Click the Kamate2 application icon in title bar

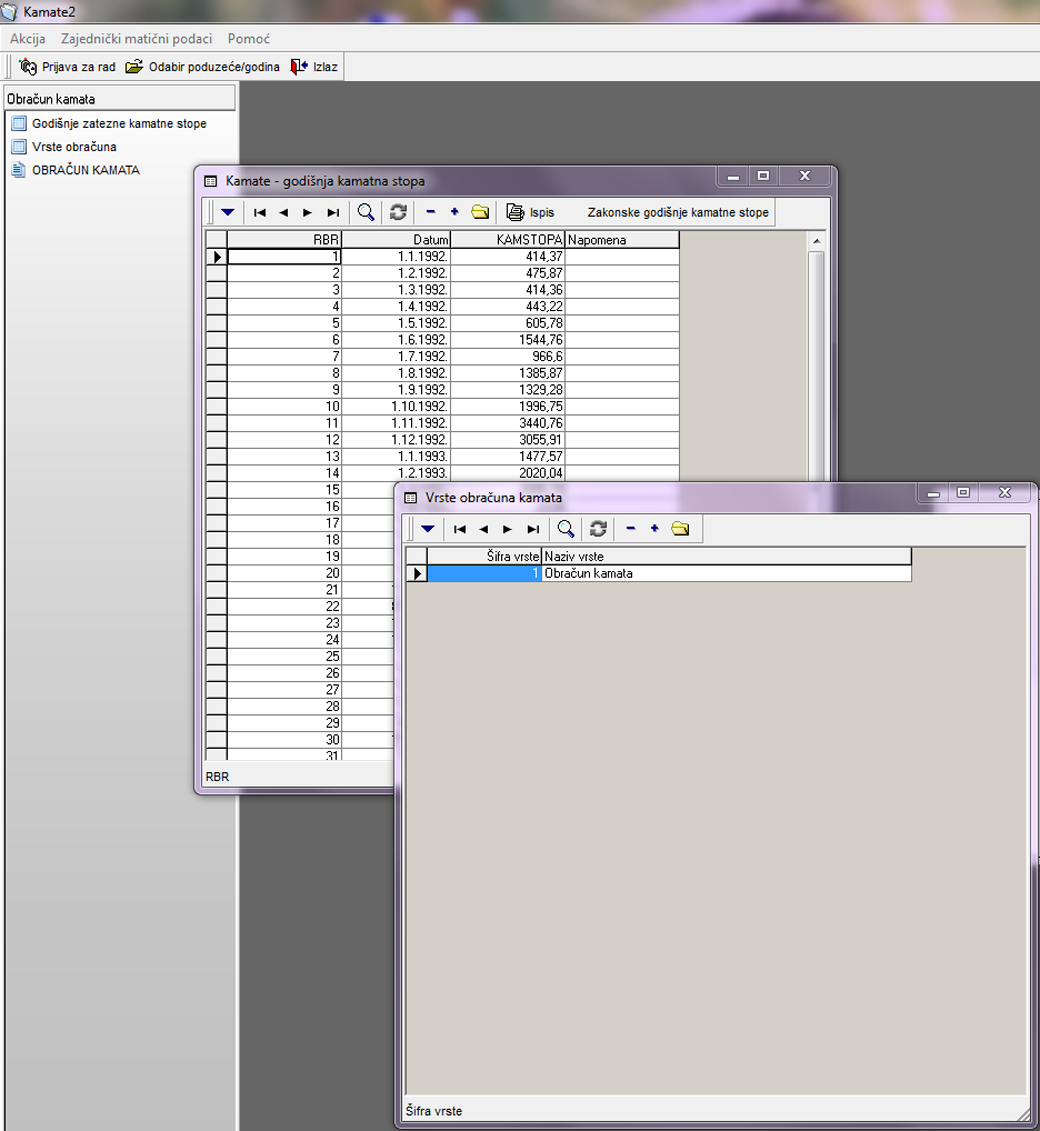pos(9,12)
